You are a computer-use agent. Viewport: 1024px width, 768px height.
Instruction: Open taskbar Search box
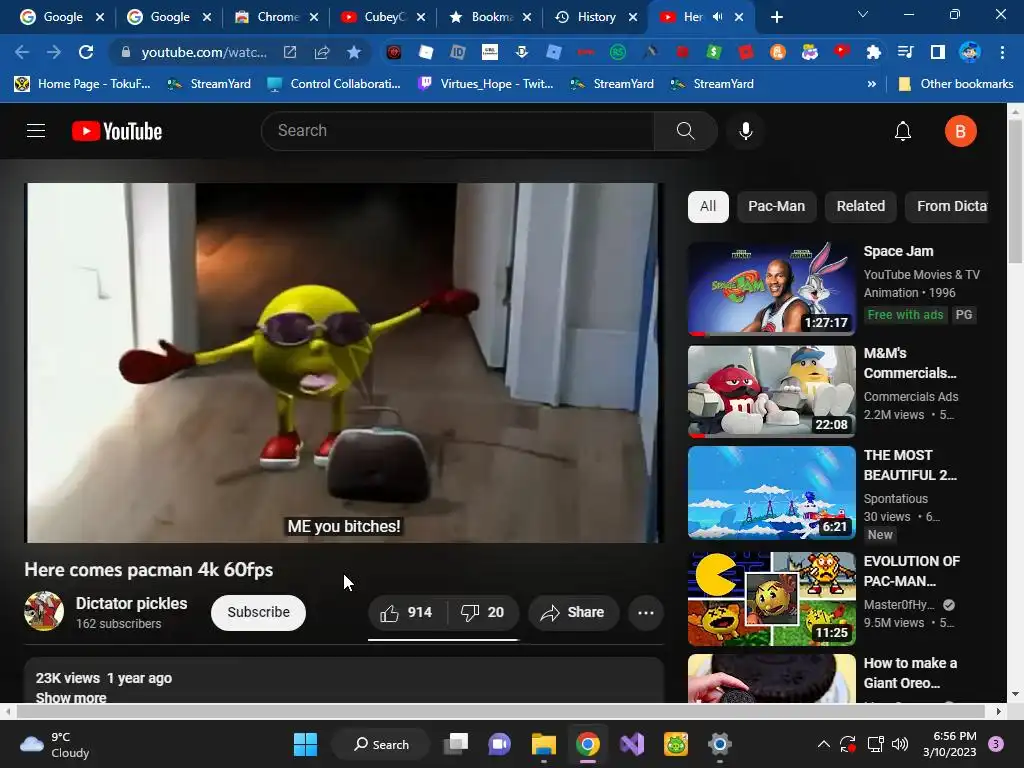tap(381, 744)
